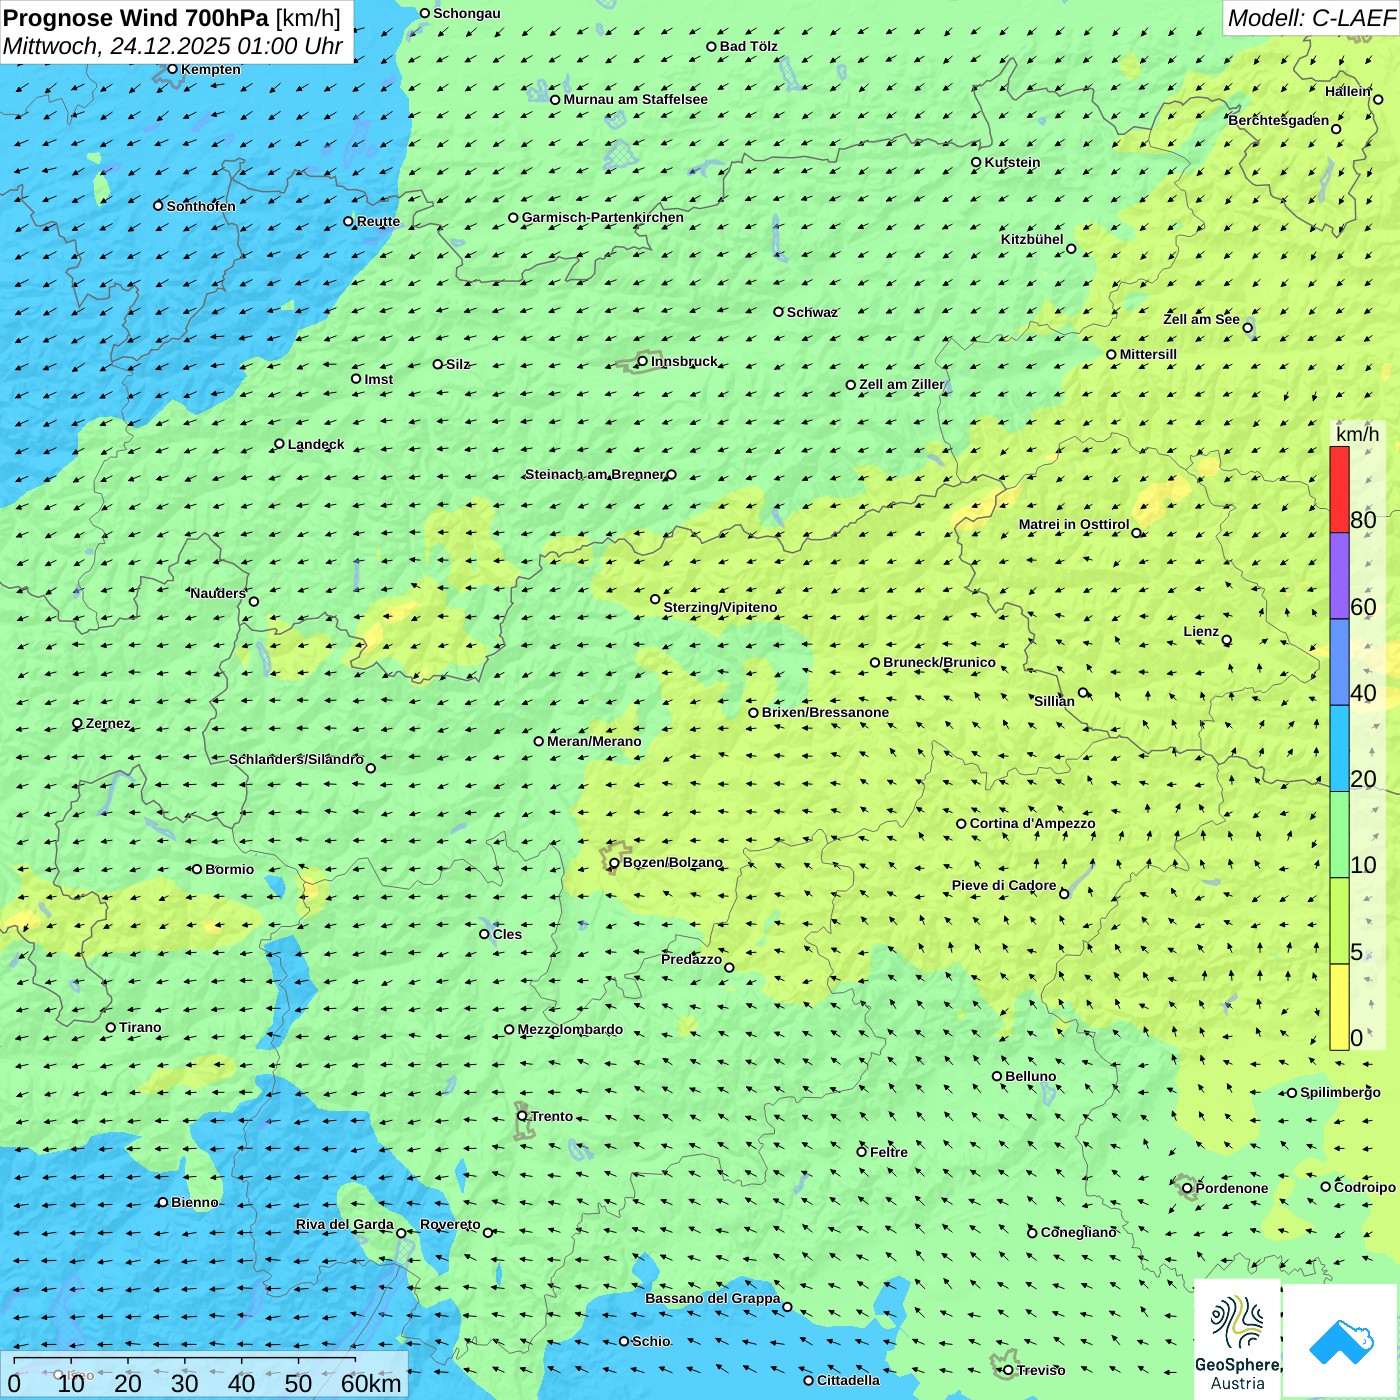Select the yellow 0–5 km/h legend band
Image resolution: width=1400 pixels, height=1400 pixels.
coord(1339,1007)
